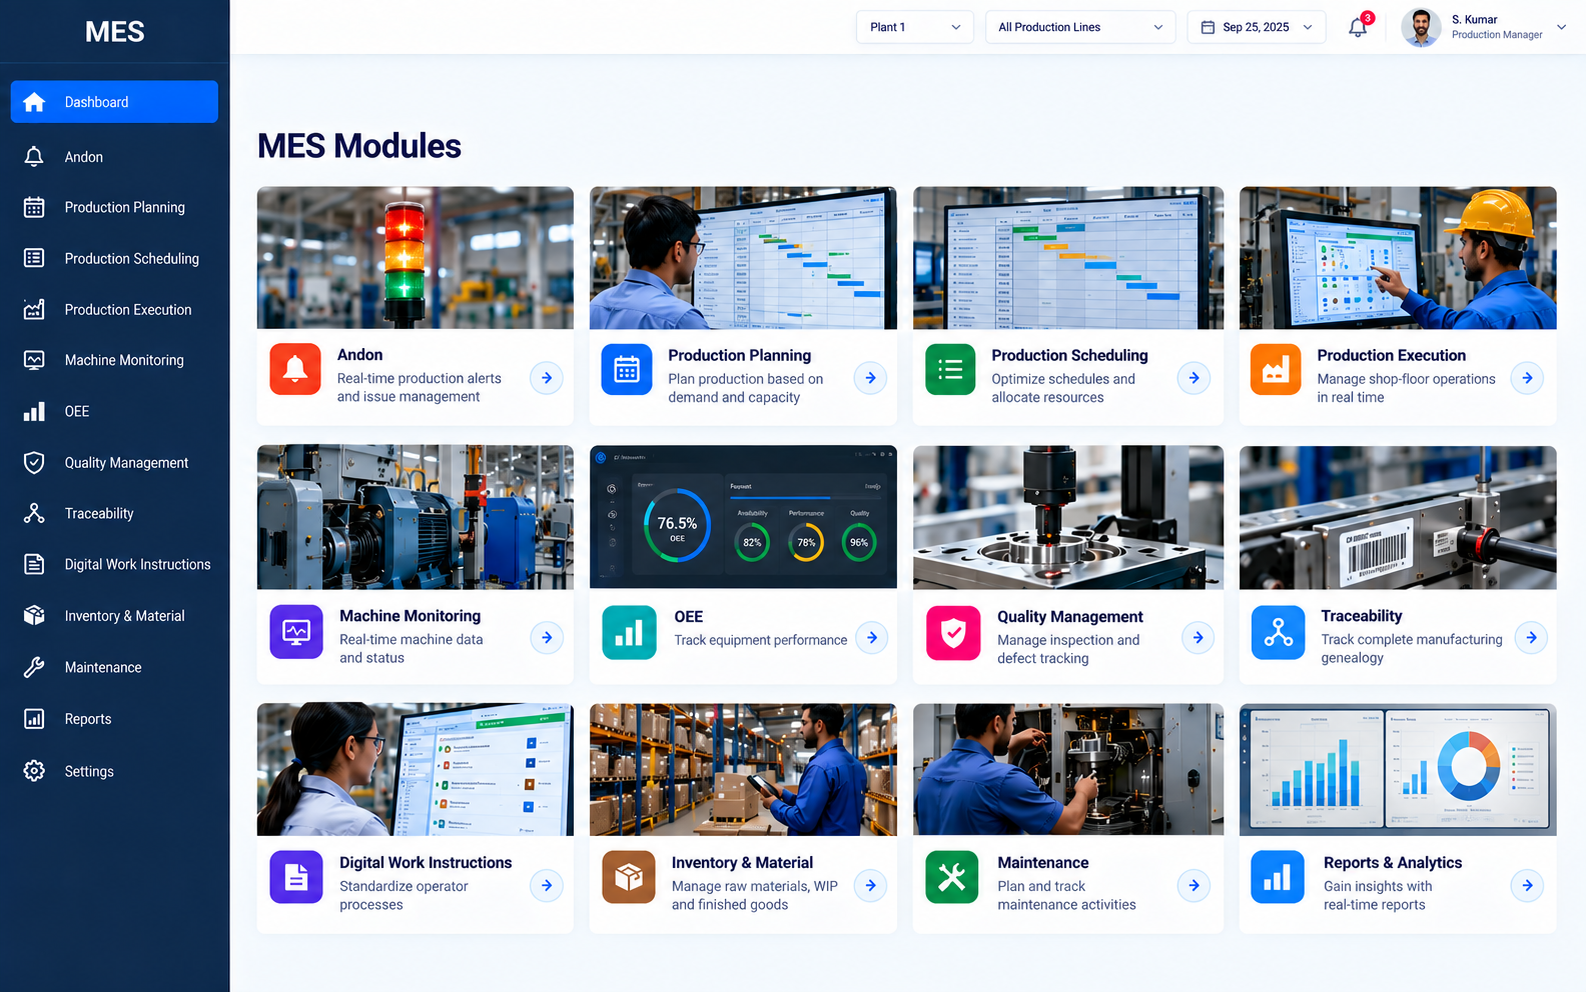Click arrow button on OEE card
Image resolution: width=1586 pixels, height=992 pixels.
click(x=872, y=637)
